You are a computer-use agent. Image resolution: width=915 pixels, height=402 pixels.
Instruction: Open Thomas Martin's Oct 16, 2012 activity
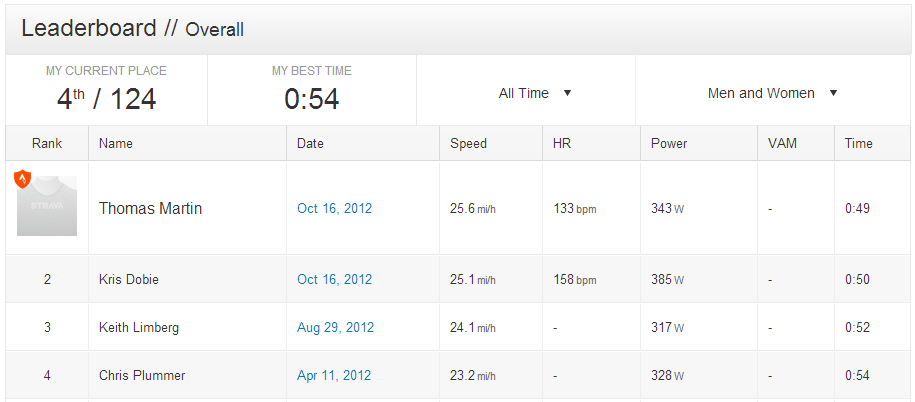(334, 209)
